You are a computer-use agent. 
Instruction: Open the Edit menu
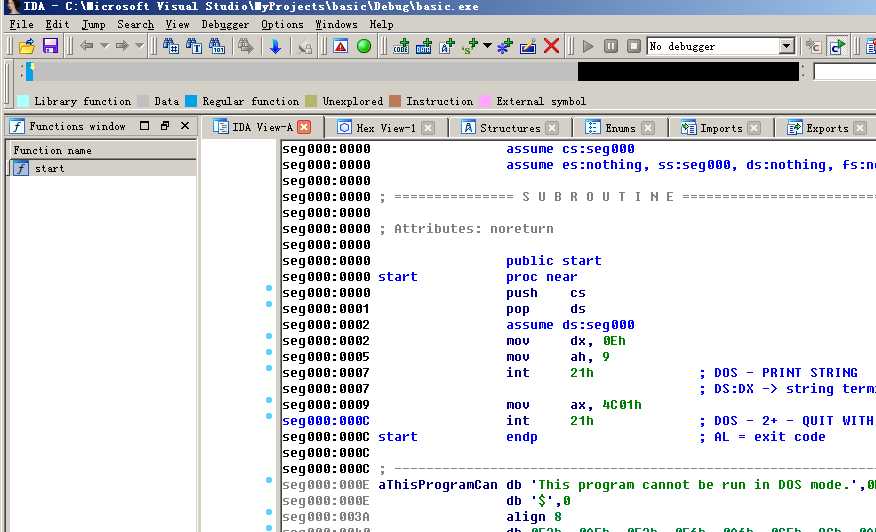pos(57,25)
